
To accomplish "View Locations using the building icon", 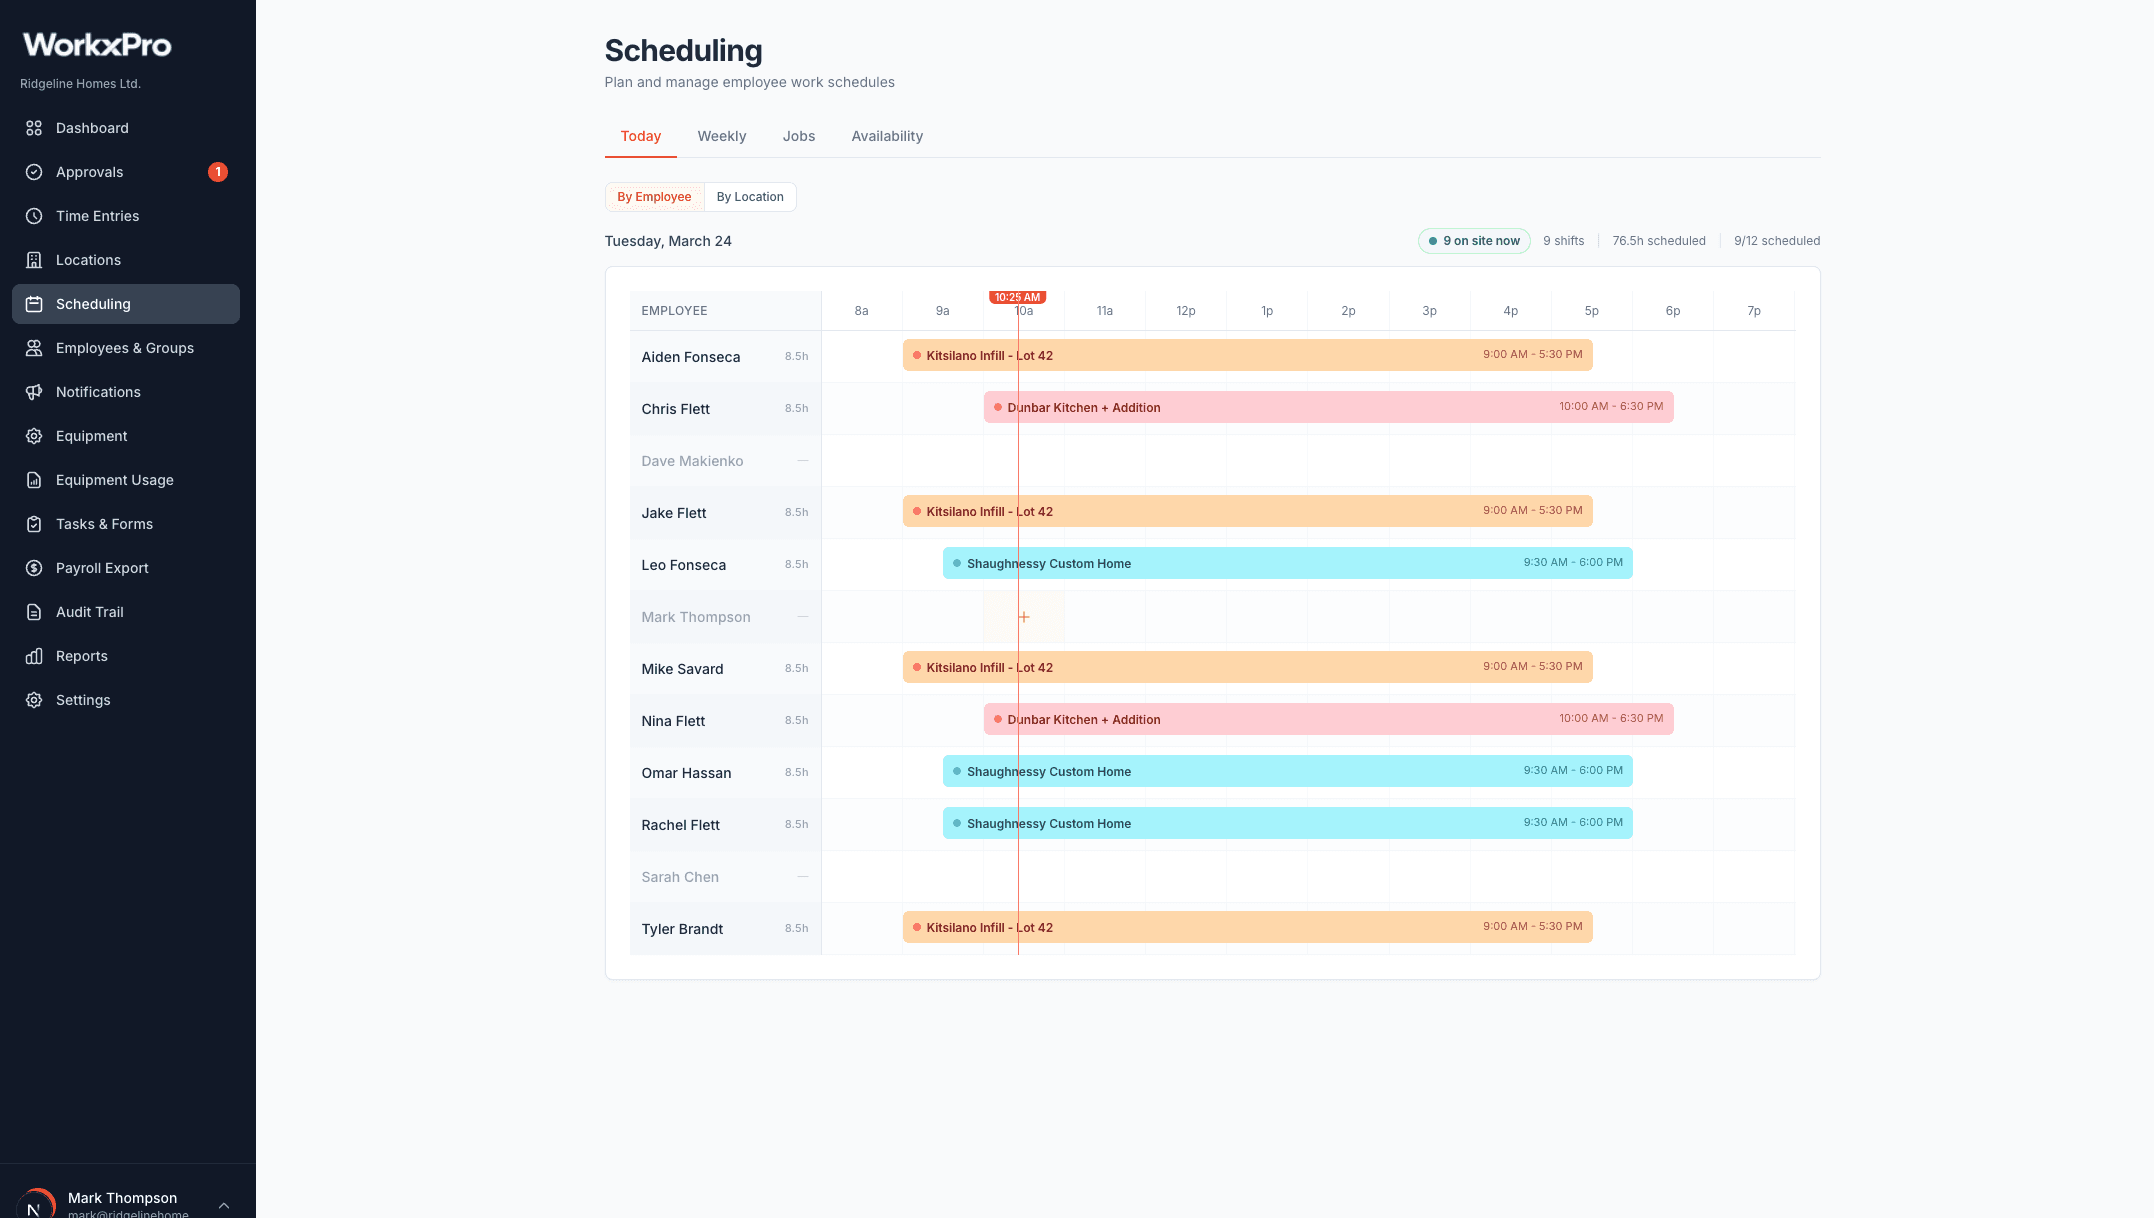I will point(86,260).
